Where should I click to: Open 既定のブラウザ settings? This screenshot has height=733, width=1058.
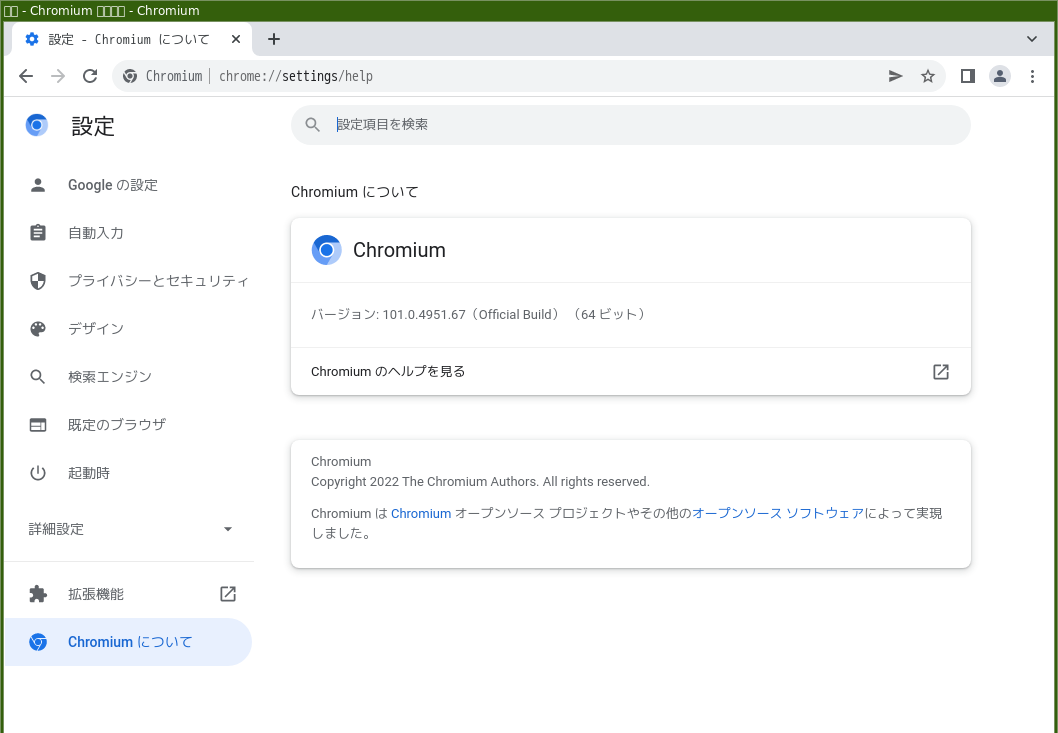tap(128, 425)
